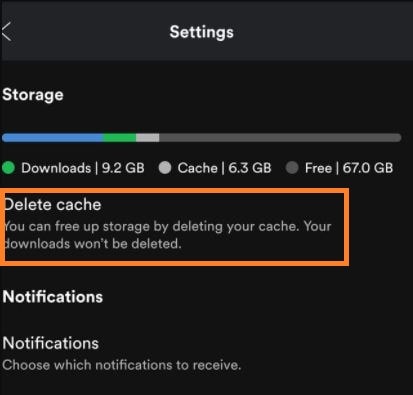Screen dimensions: 413x395
Task: Click the Cache 6.3 GB label
Action: pos(224,168)
